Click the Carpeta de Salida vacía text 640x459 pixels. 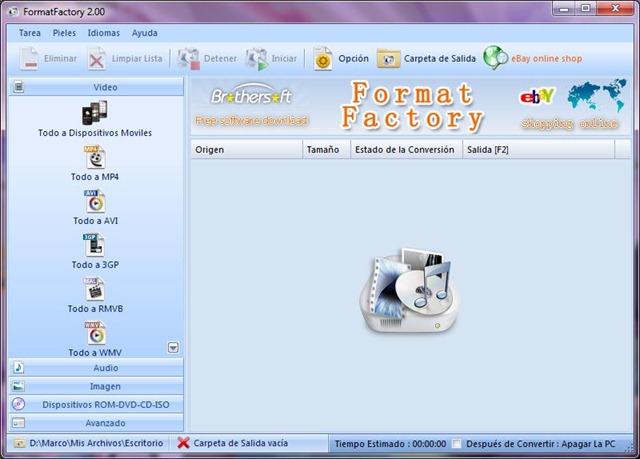tap(240, 443)
